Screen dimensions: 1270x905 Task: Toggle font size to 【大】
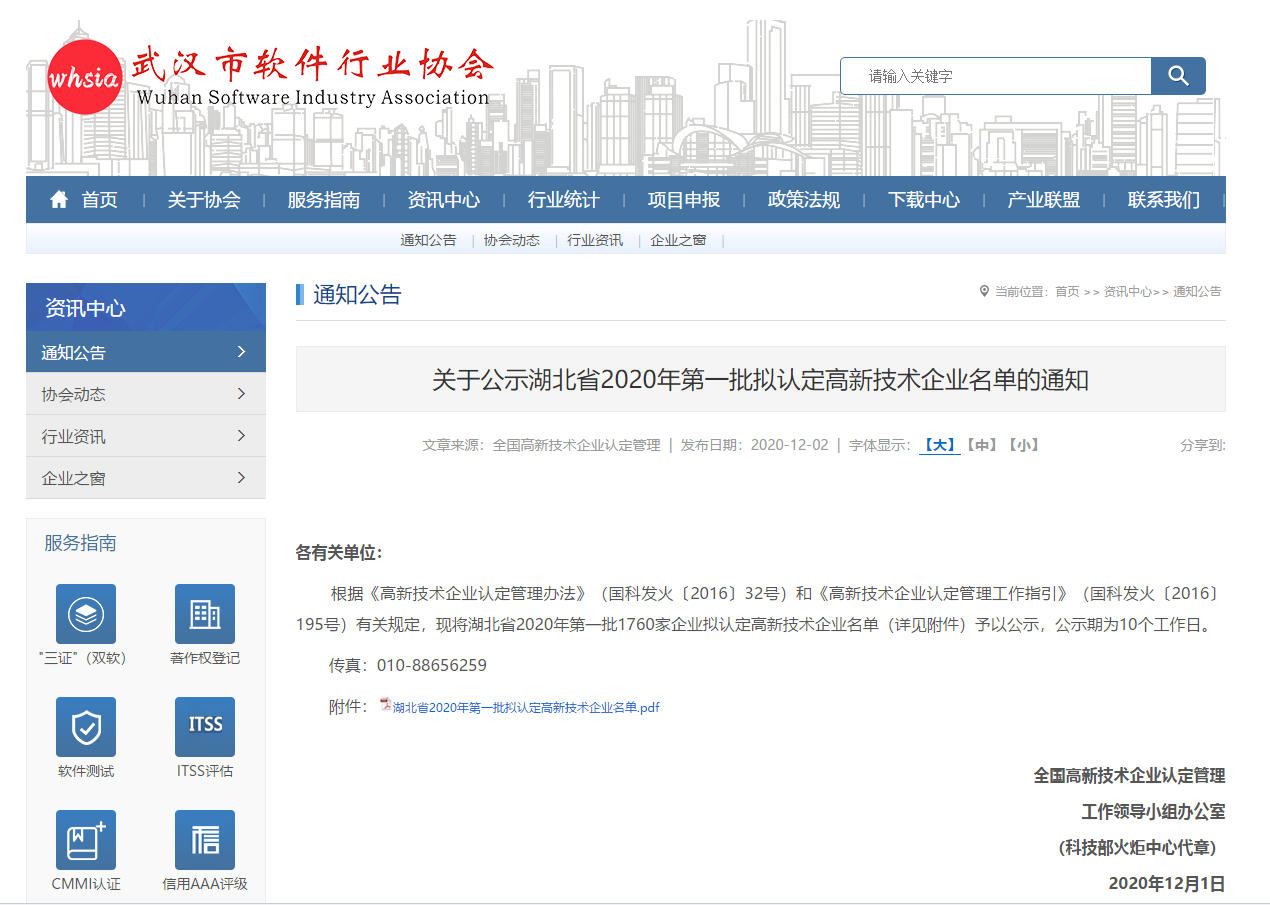tap(938, 444)
